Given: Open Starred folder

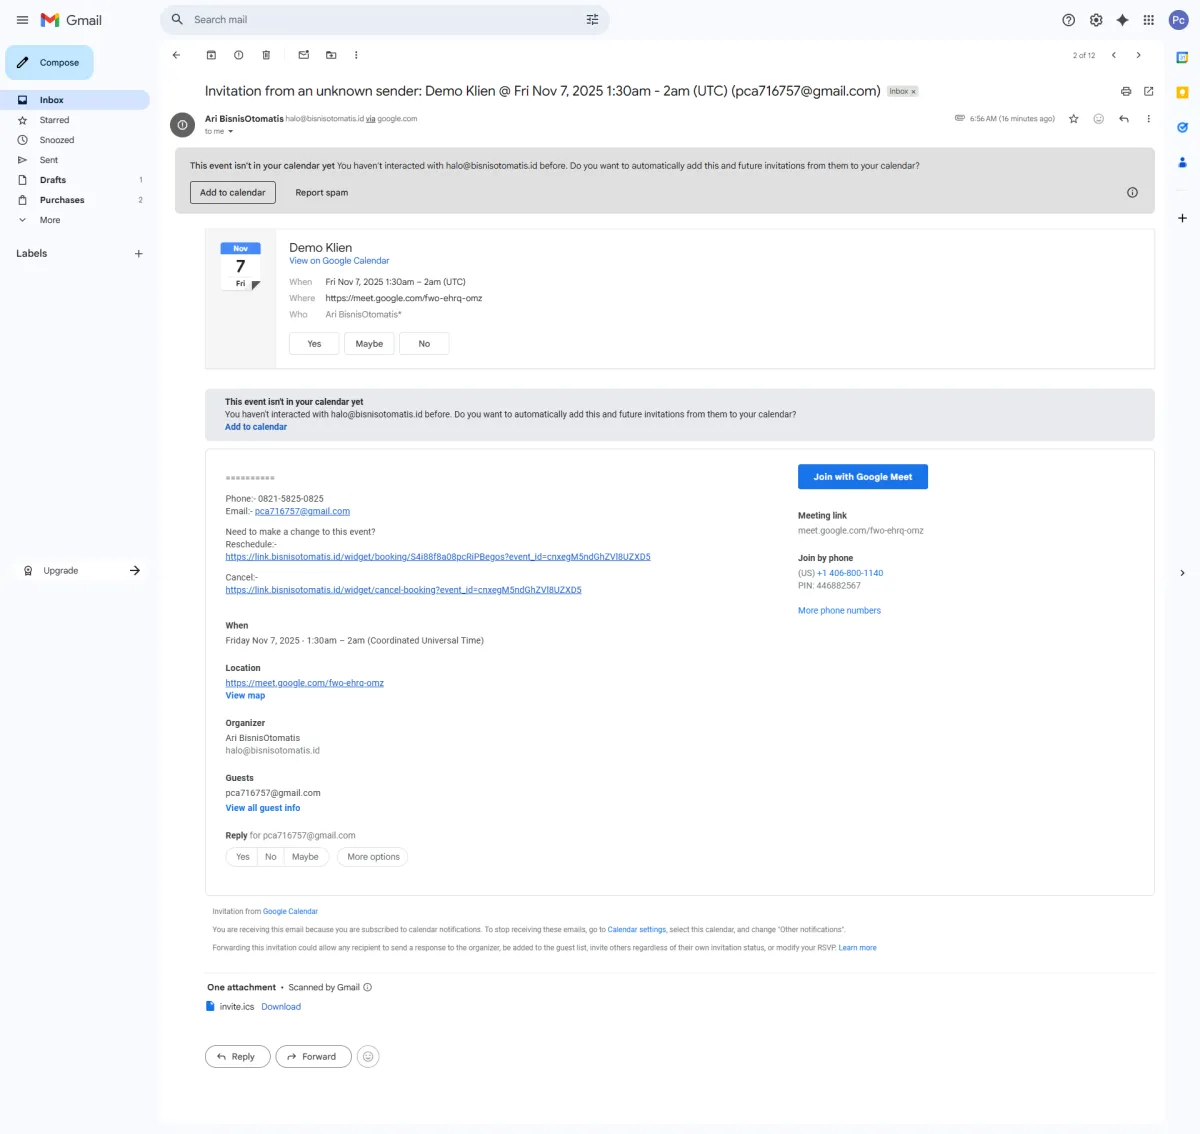Looking at the screenshot, I should coord(75,120).
